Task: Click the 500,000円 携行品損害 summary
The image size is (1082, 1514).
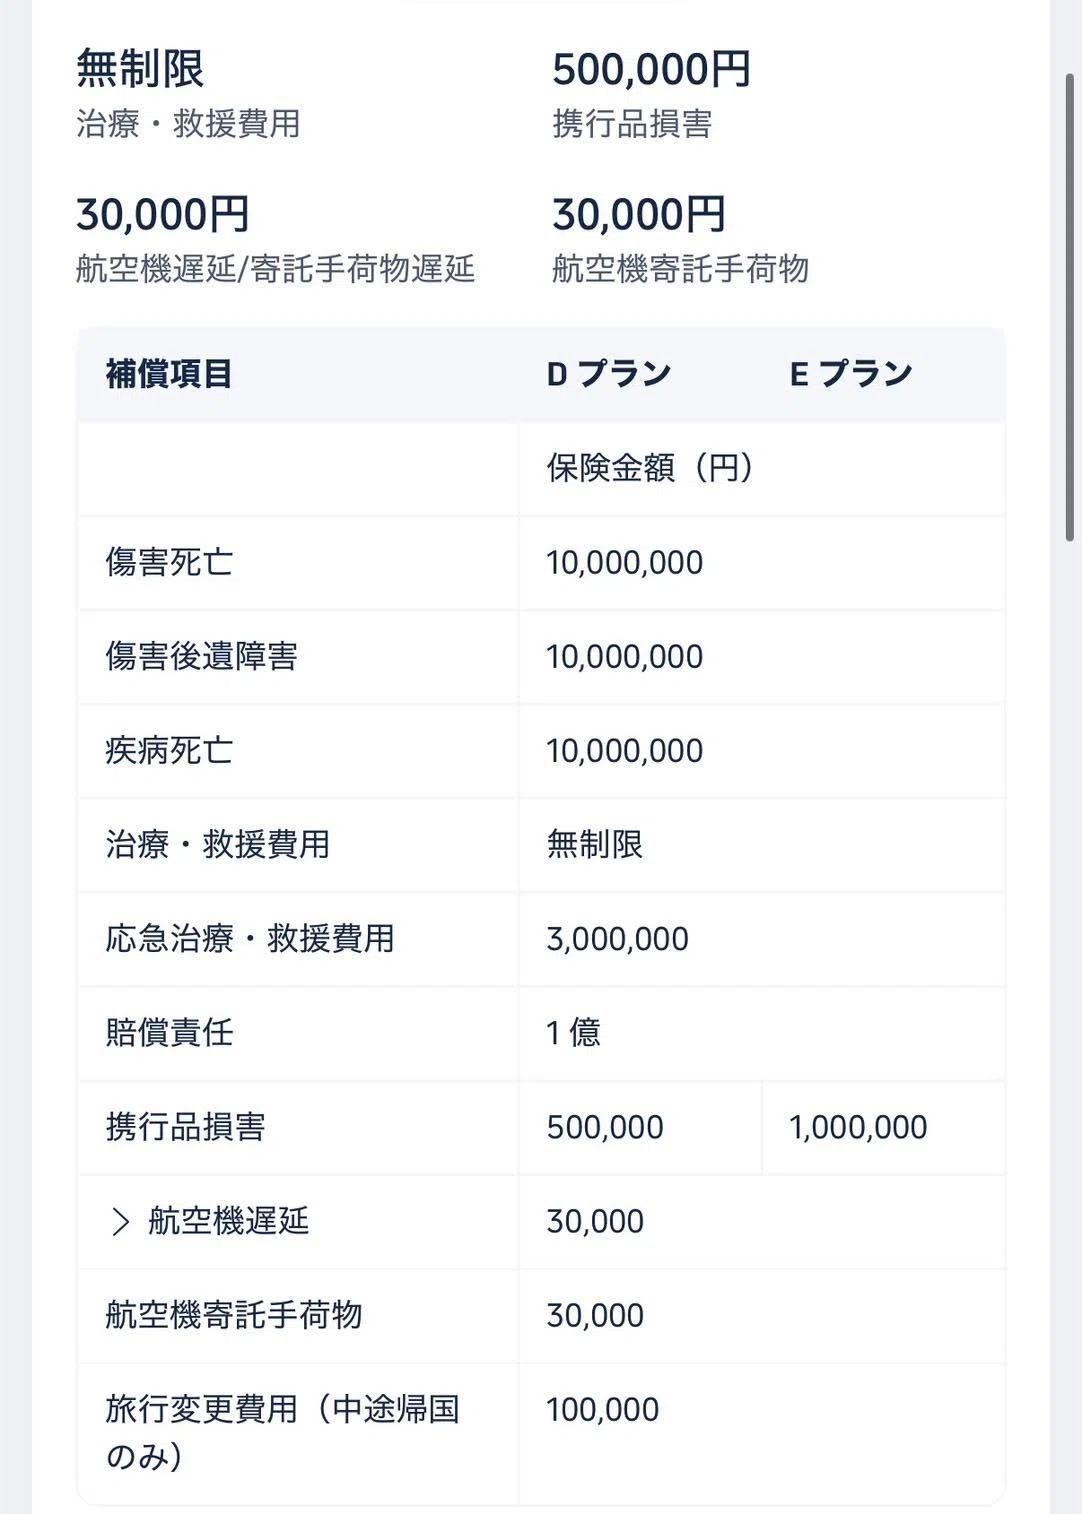Action: [651, 69]
